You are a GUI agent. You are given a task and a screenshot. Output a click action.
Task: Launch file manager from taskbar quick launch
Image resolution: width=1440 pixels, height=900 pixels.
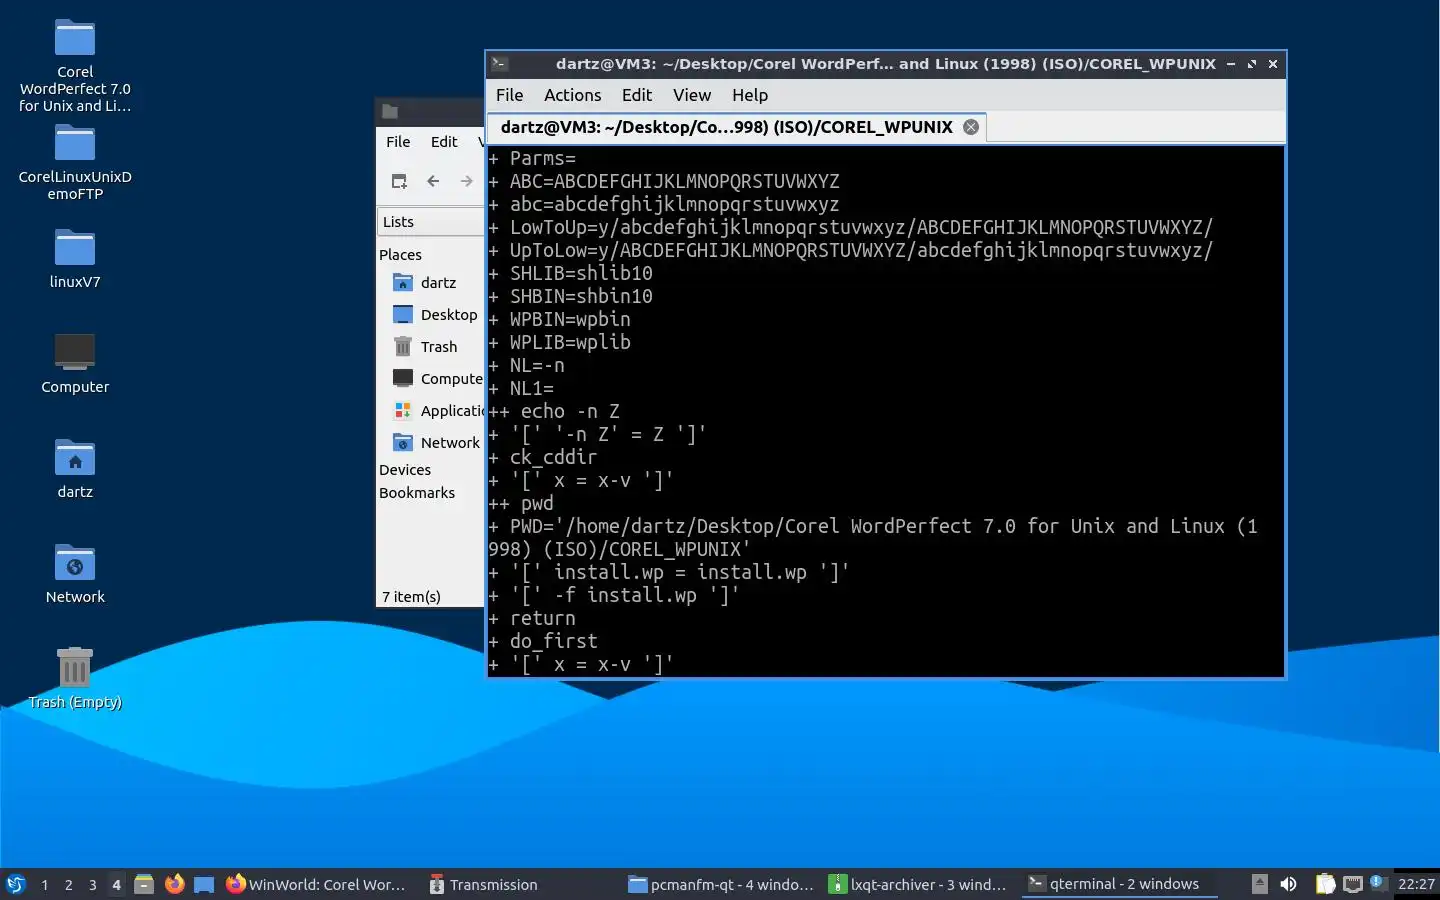(144, 884)
